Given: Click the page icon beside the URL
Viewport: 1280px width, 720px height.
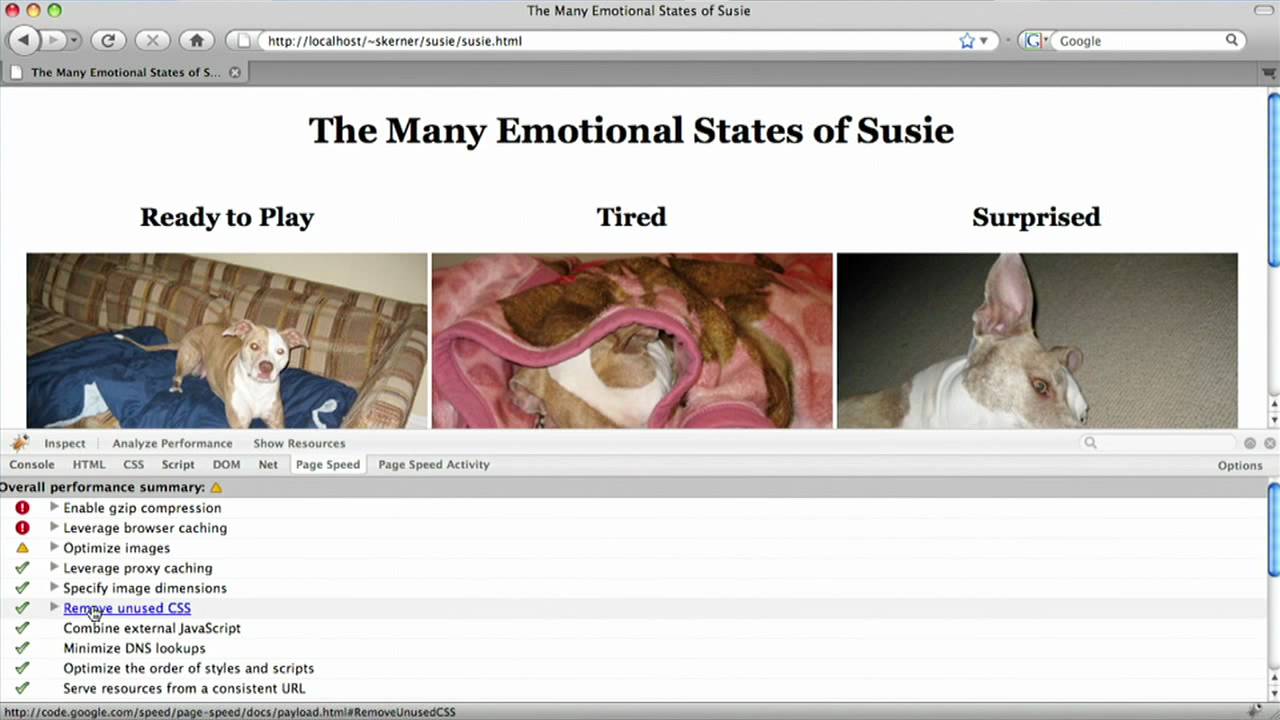Looking at the screenshot, I should (243, 41).
